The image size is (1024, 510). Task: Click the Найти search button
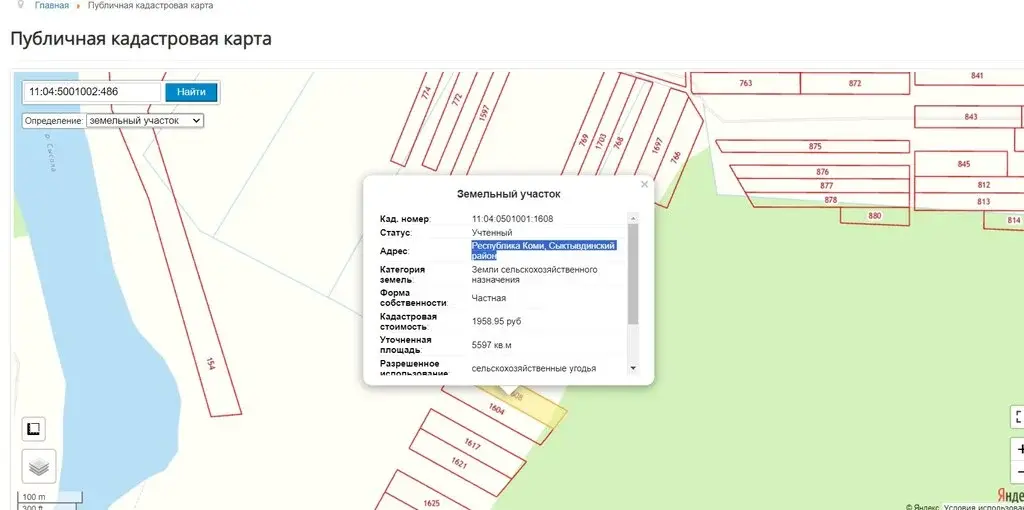tap(191, 92)
